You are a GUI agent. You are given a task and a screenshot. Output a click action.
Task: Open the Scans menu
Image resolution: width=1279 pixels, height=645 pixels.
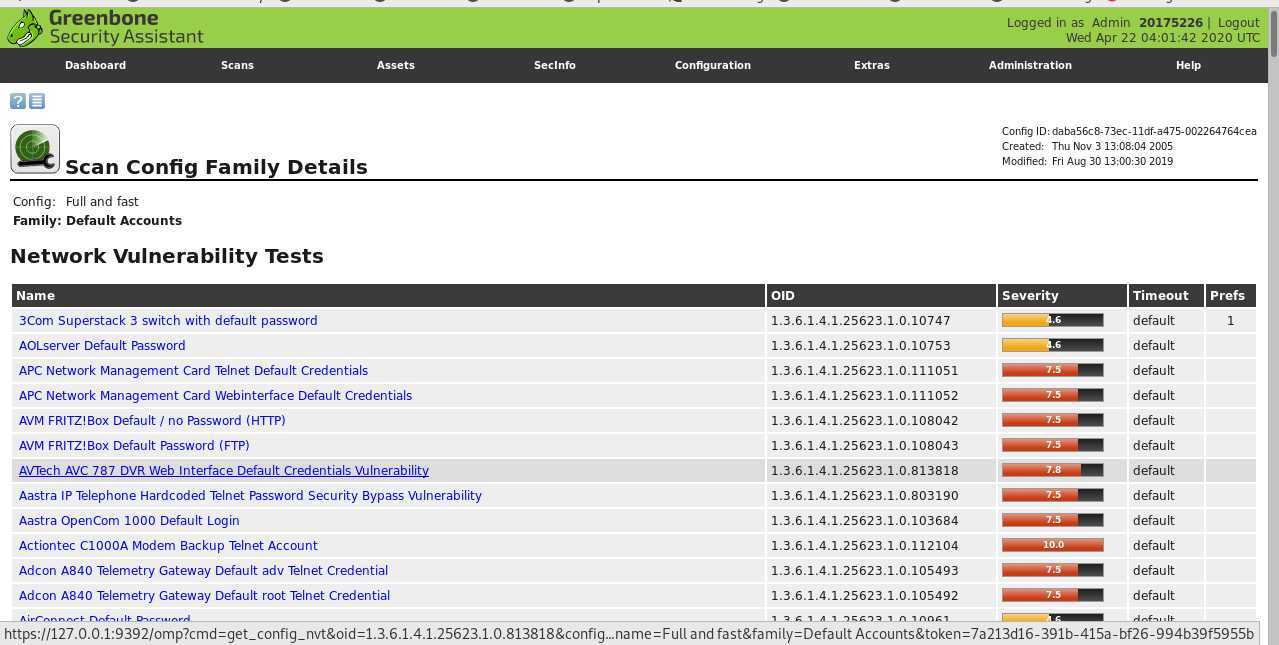point(237,65)
